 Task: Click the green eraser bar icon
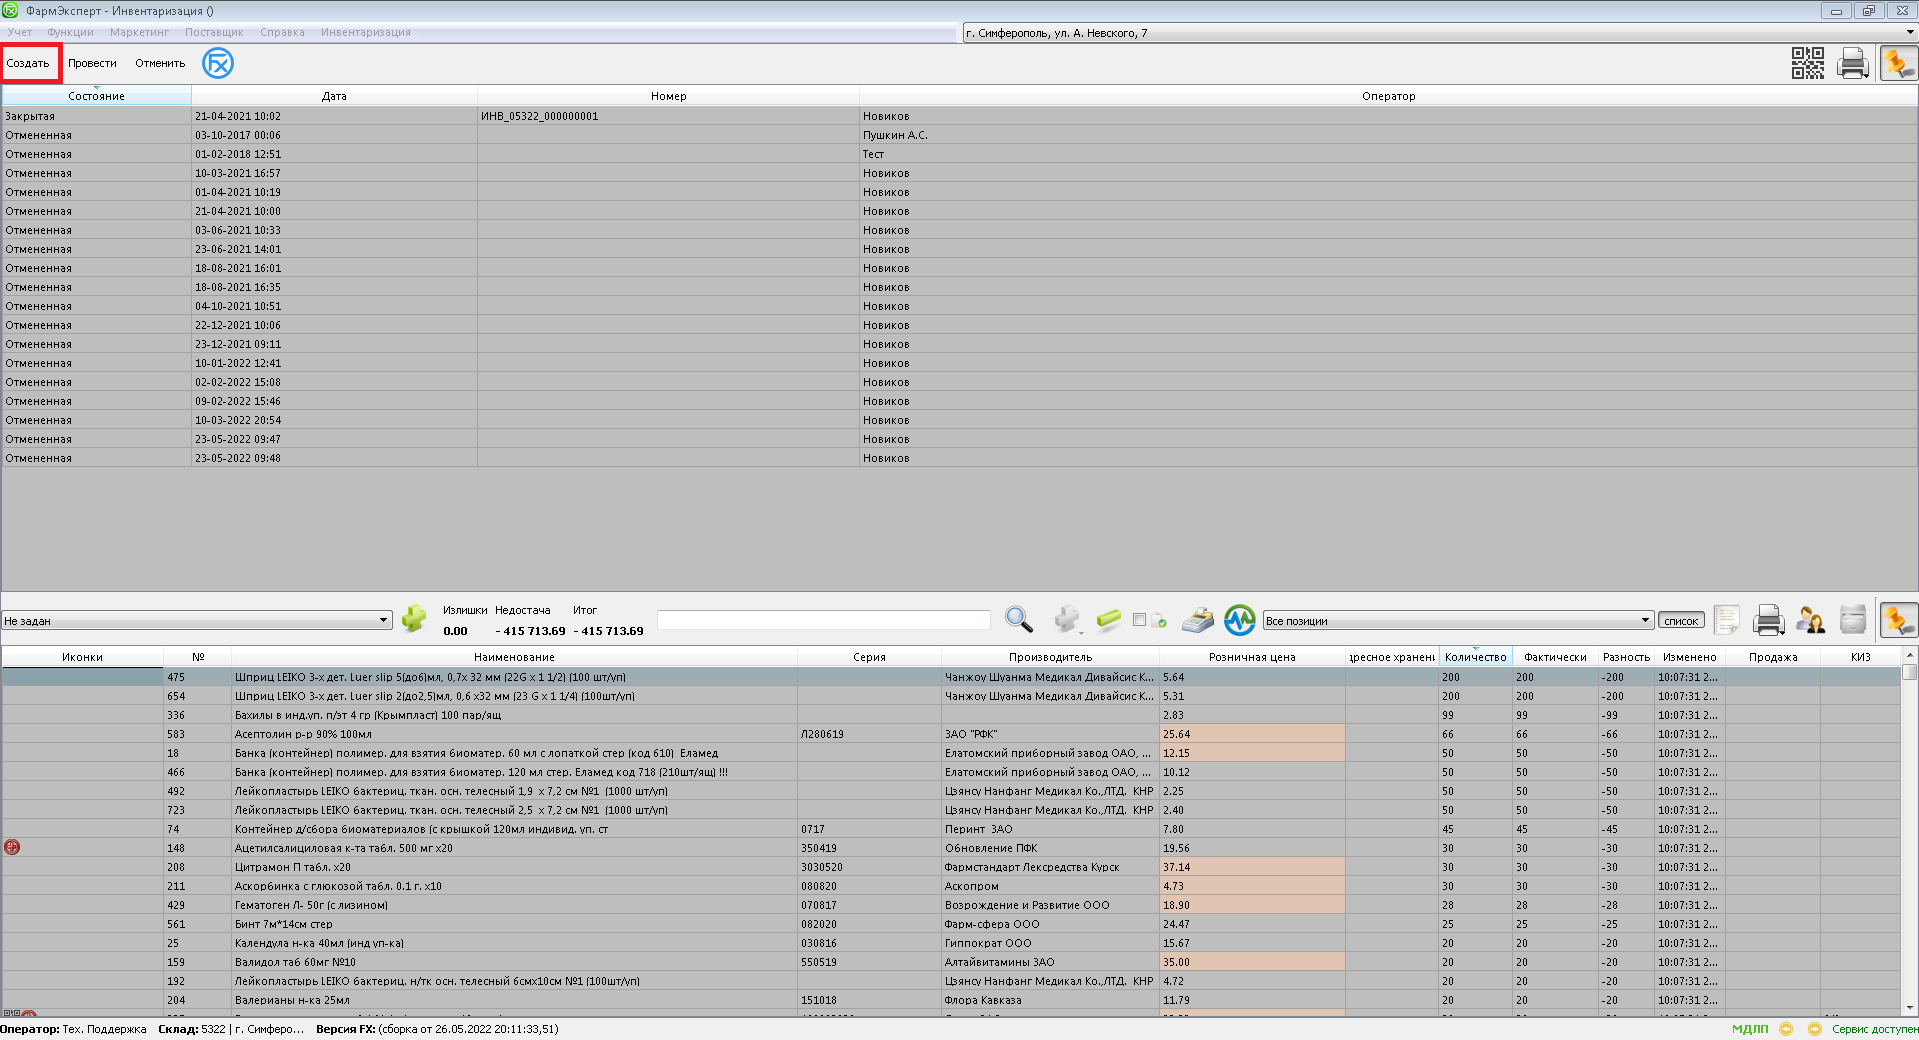tap(1108, 620)
